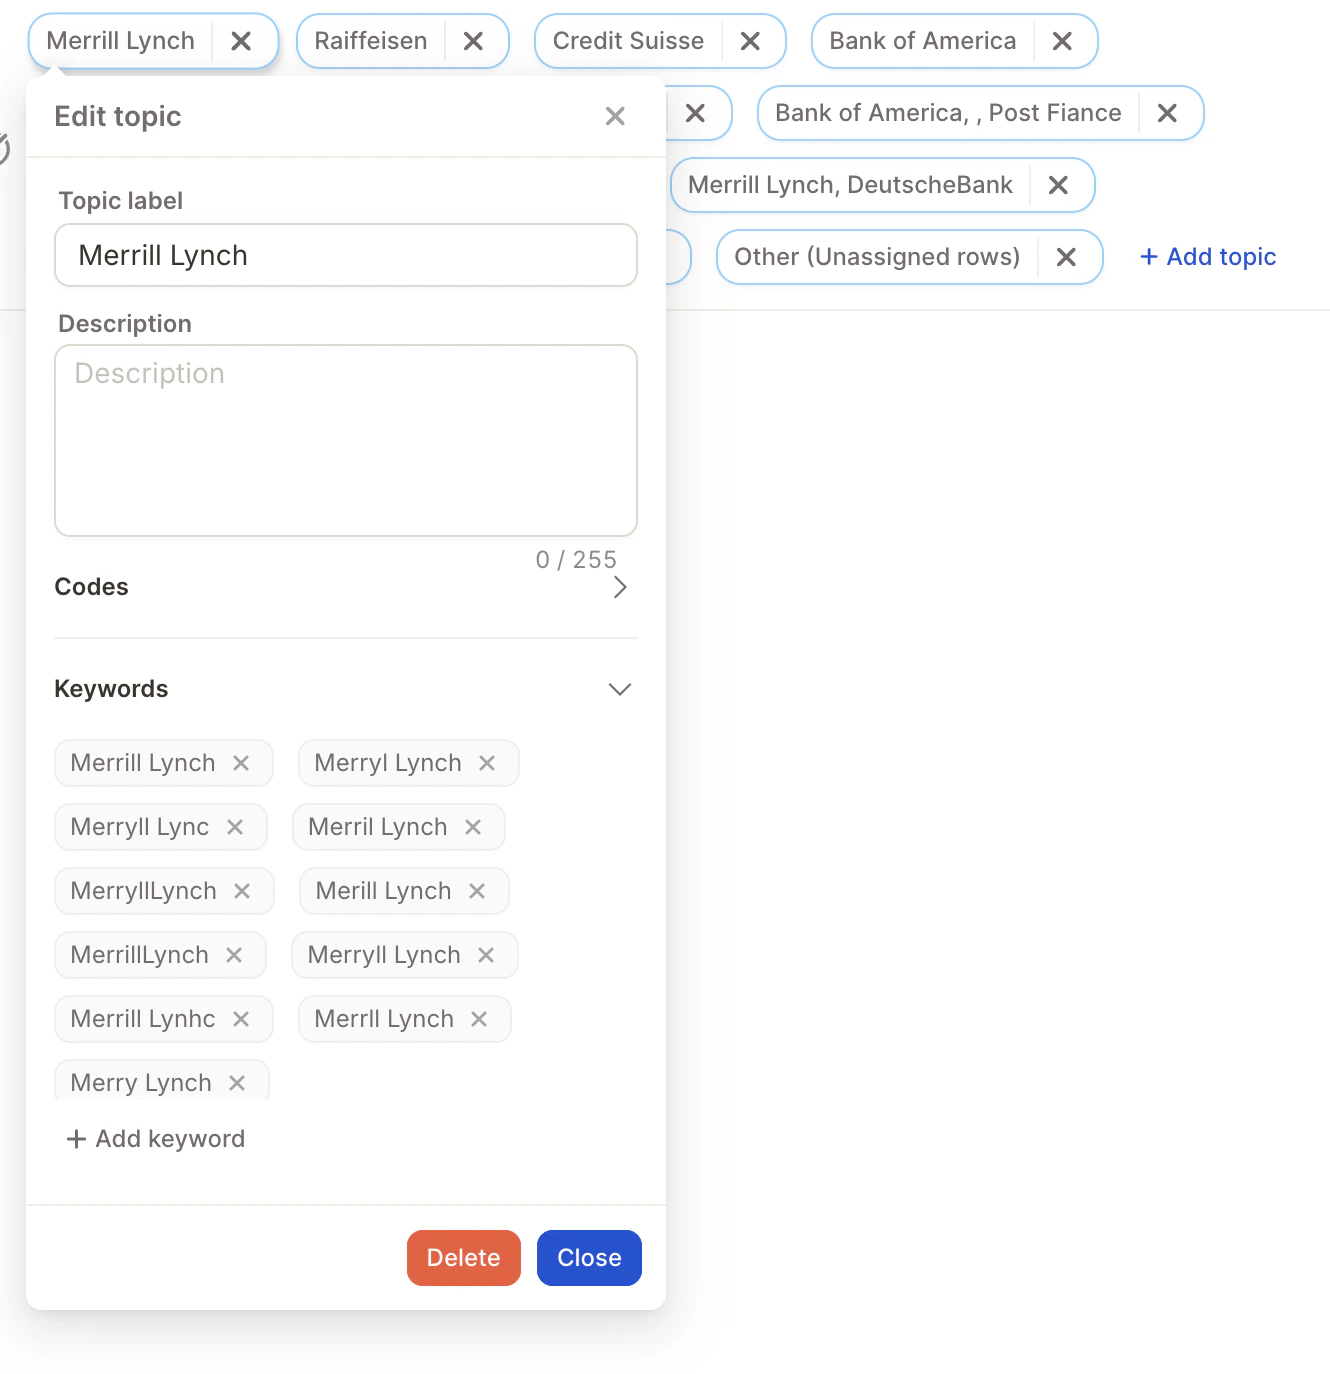Open the Credit Suisse topic chip
The height and width of the screenshot is (1374, 1330).
(x=628, y=41)
